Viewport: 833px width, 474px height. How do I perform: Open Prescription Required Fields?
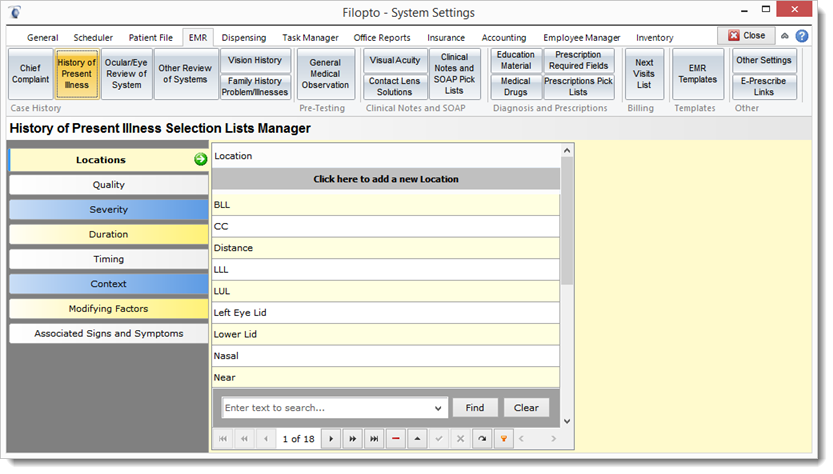click(579, 61)
